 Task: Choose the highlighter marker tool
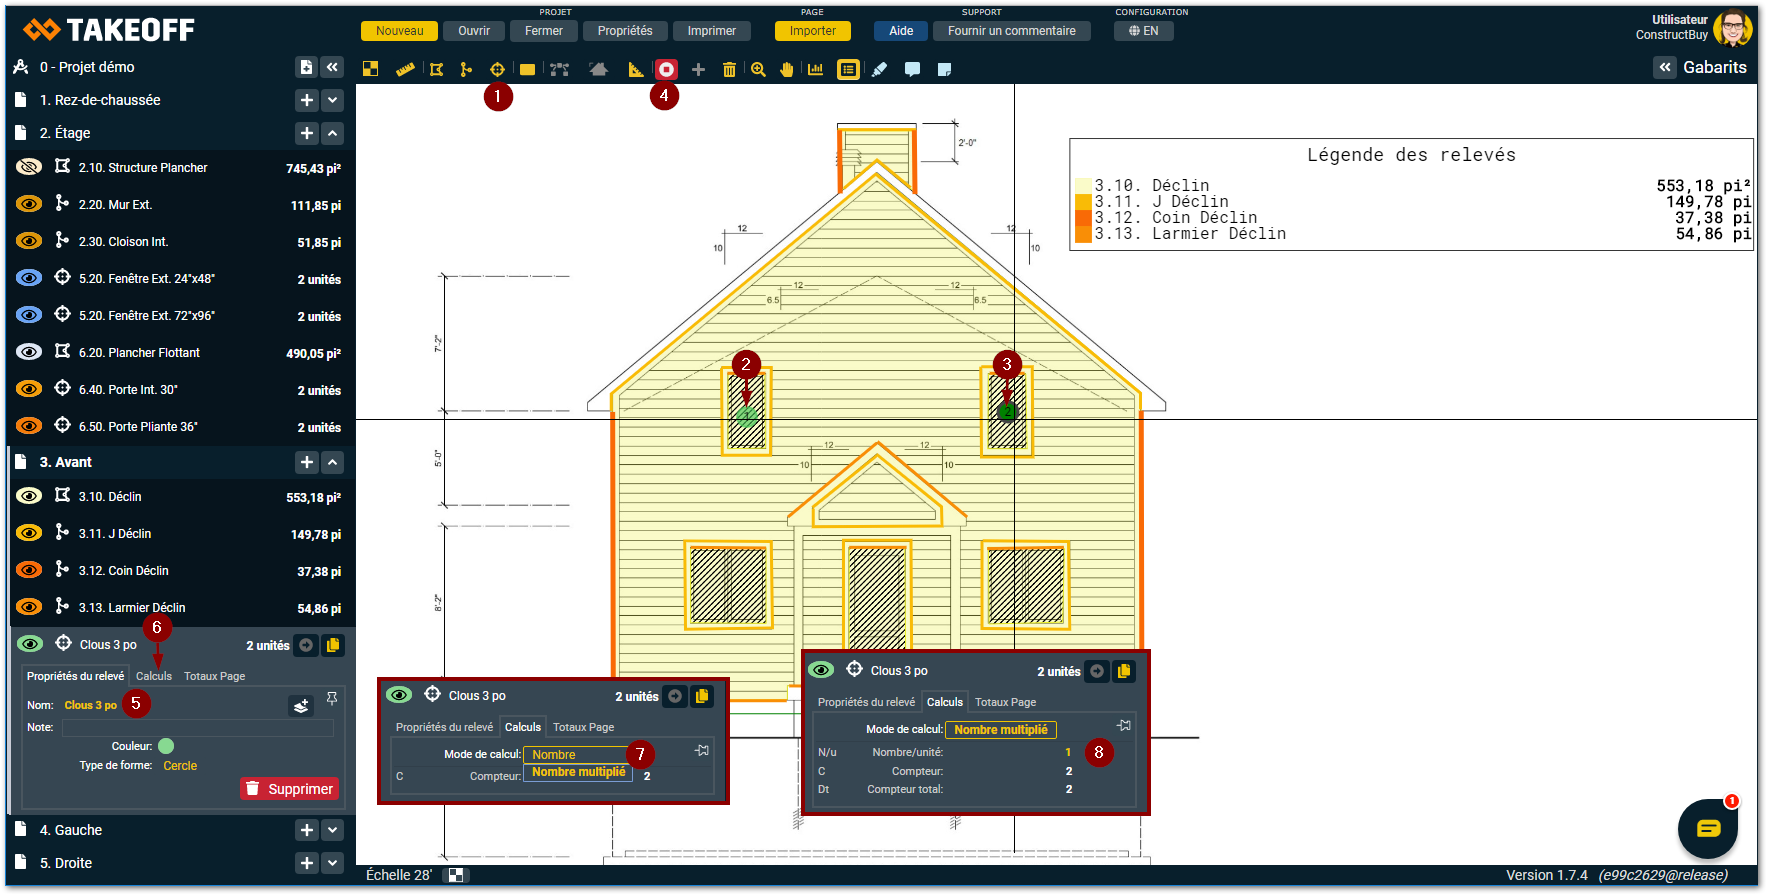(x=879, y=69)
